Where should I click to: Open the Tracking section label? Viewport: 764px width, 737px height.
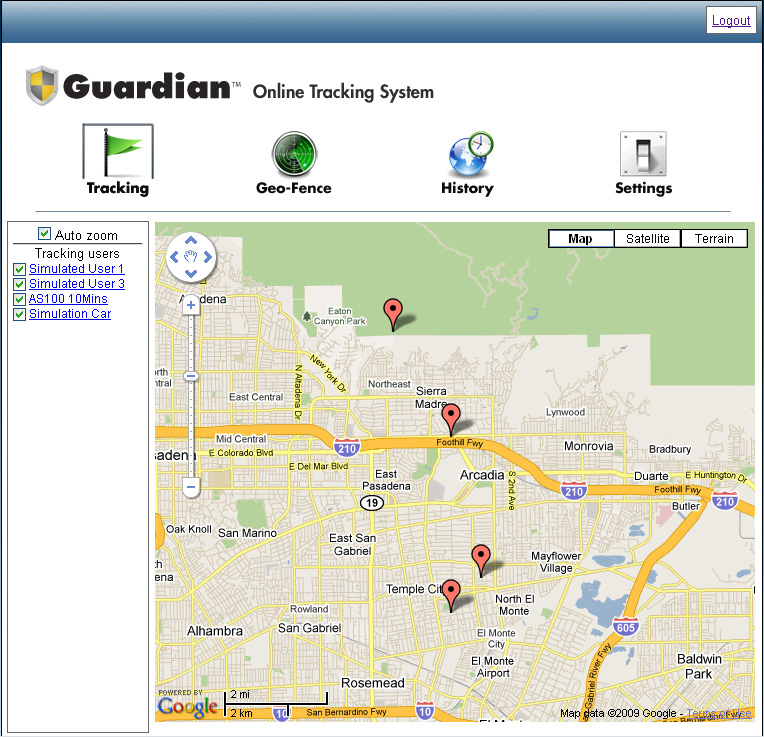tap(118, 189)
